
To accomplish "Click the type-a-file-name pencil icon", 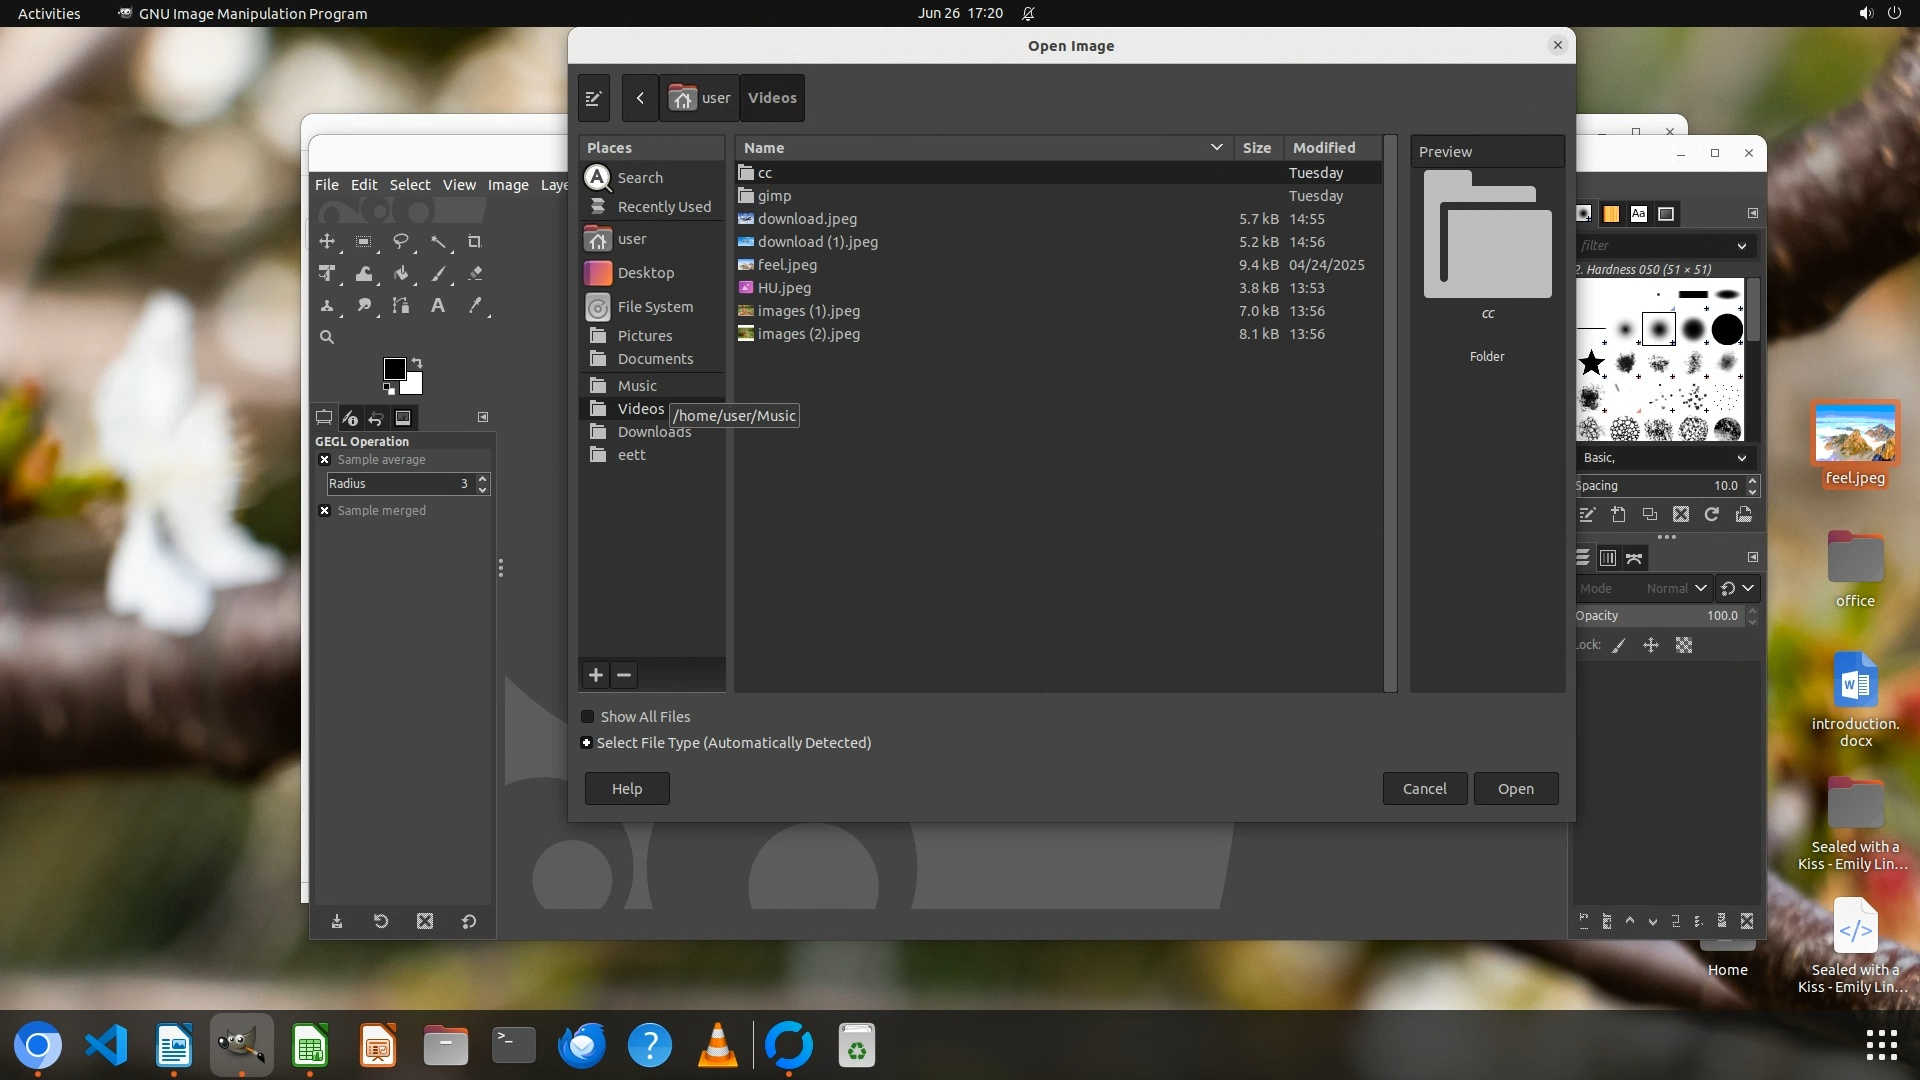I will point(594,98).
